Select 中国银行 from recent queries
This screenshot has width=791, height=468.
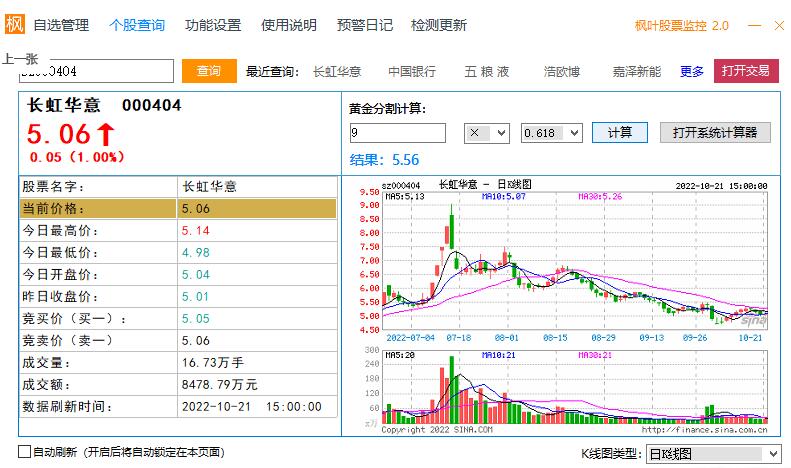click(x=412, y=71)
